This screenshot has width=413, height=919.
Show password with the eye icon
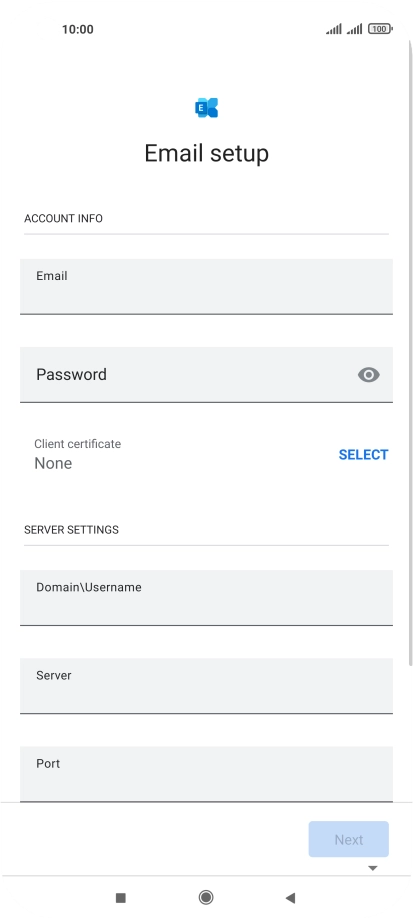coord(368,375)
